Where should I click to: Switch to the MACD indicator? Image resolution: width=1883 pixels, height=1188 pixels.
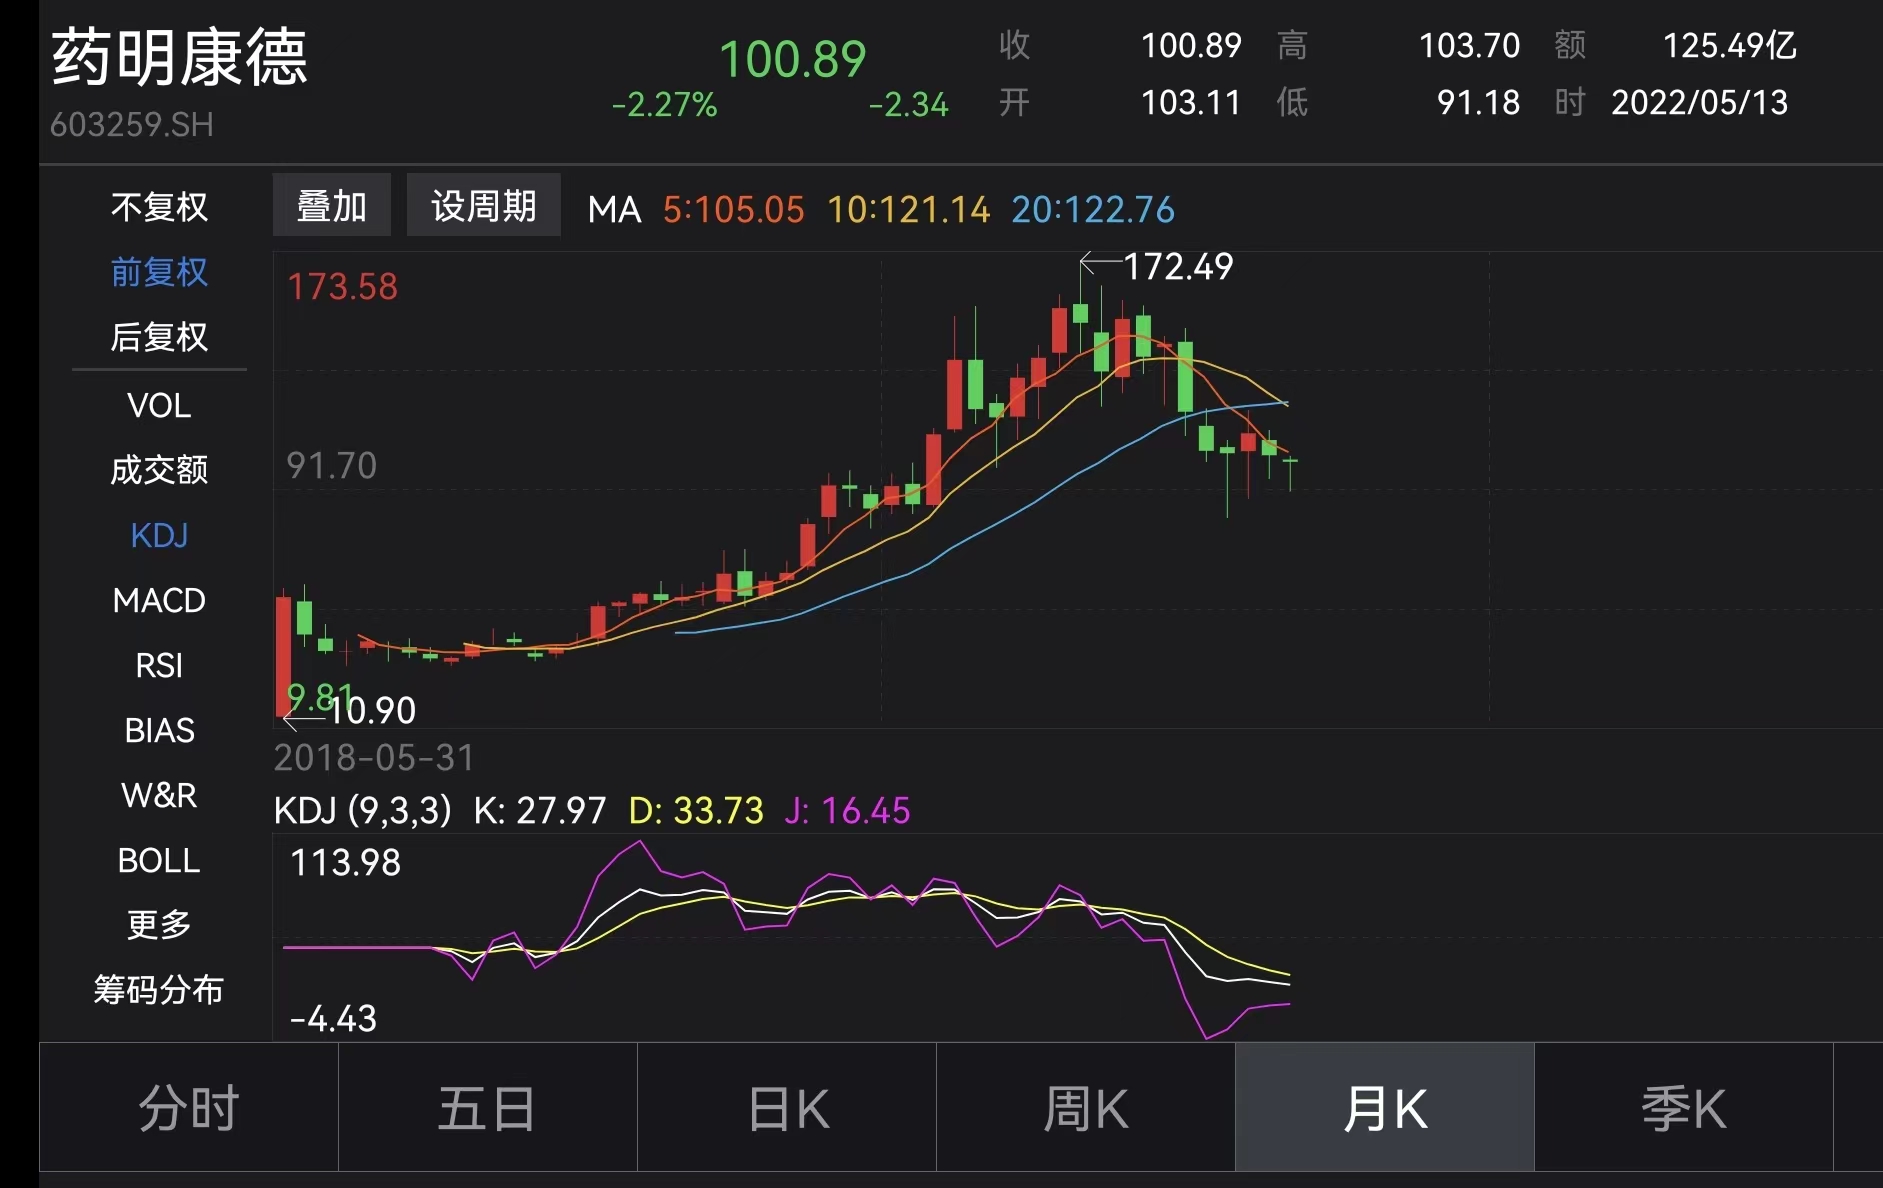pos(158,600)
